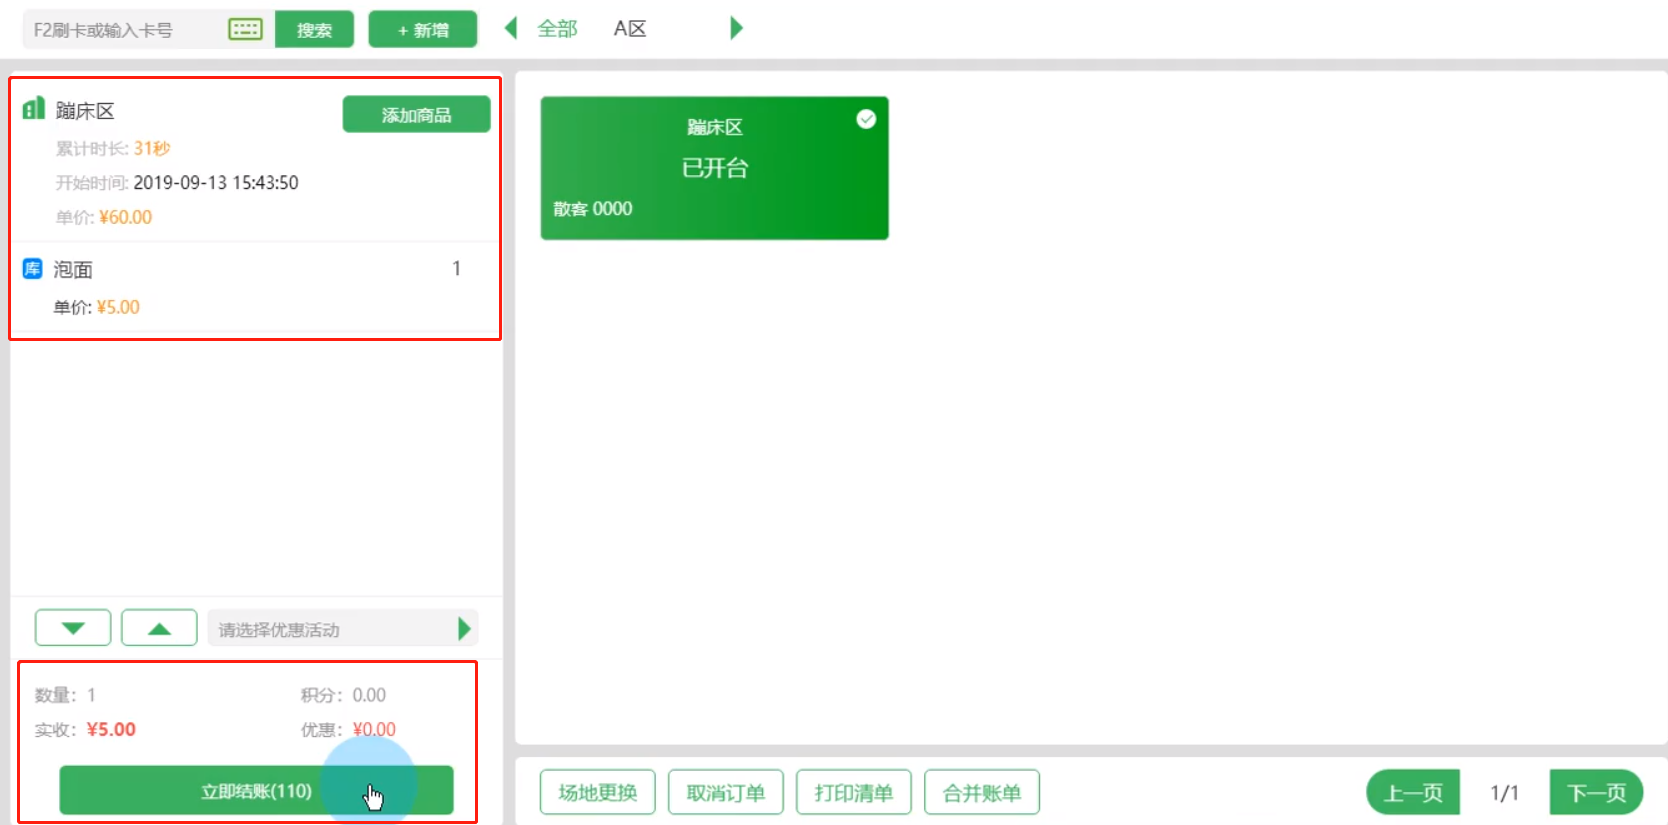Switch to the 全部 category tab

[557, 29]
